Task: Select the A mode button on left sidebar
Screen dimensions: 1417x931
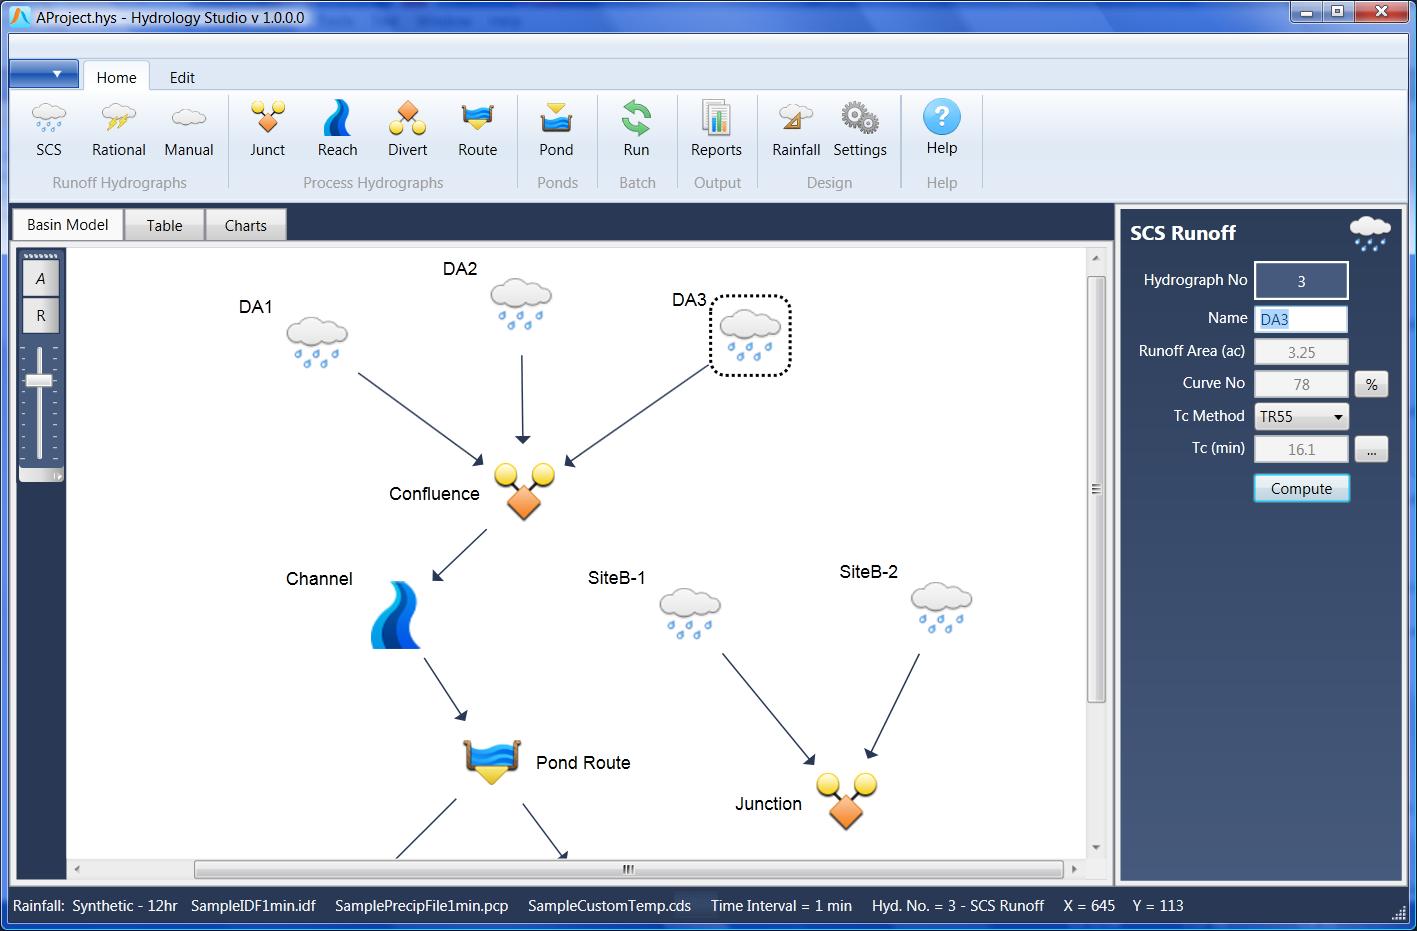Action: [40, 276]
